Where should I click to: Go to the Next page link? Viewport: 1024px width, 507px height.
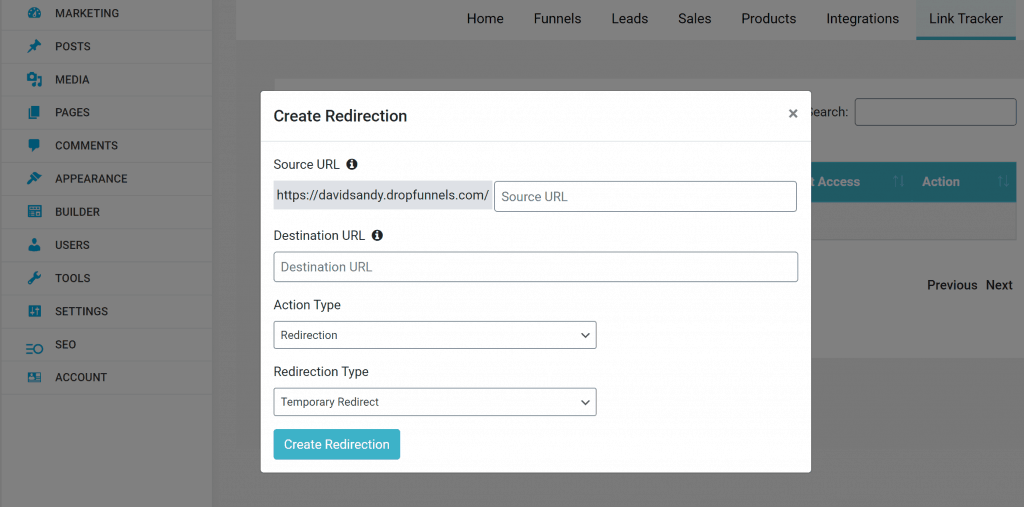(x=999, y=285)
